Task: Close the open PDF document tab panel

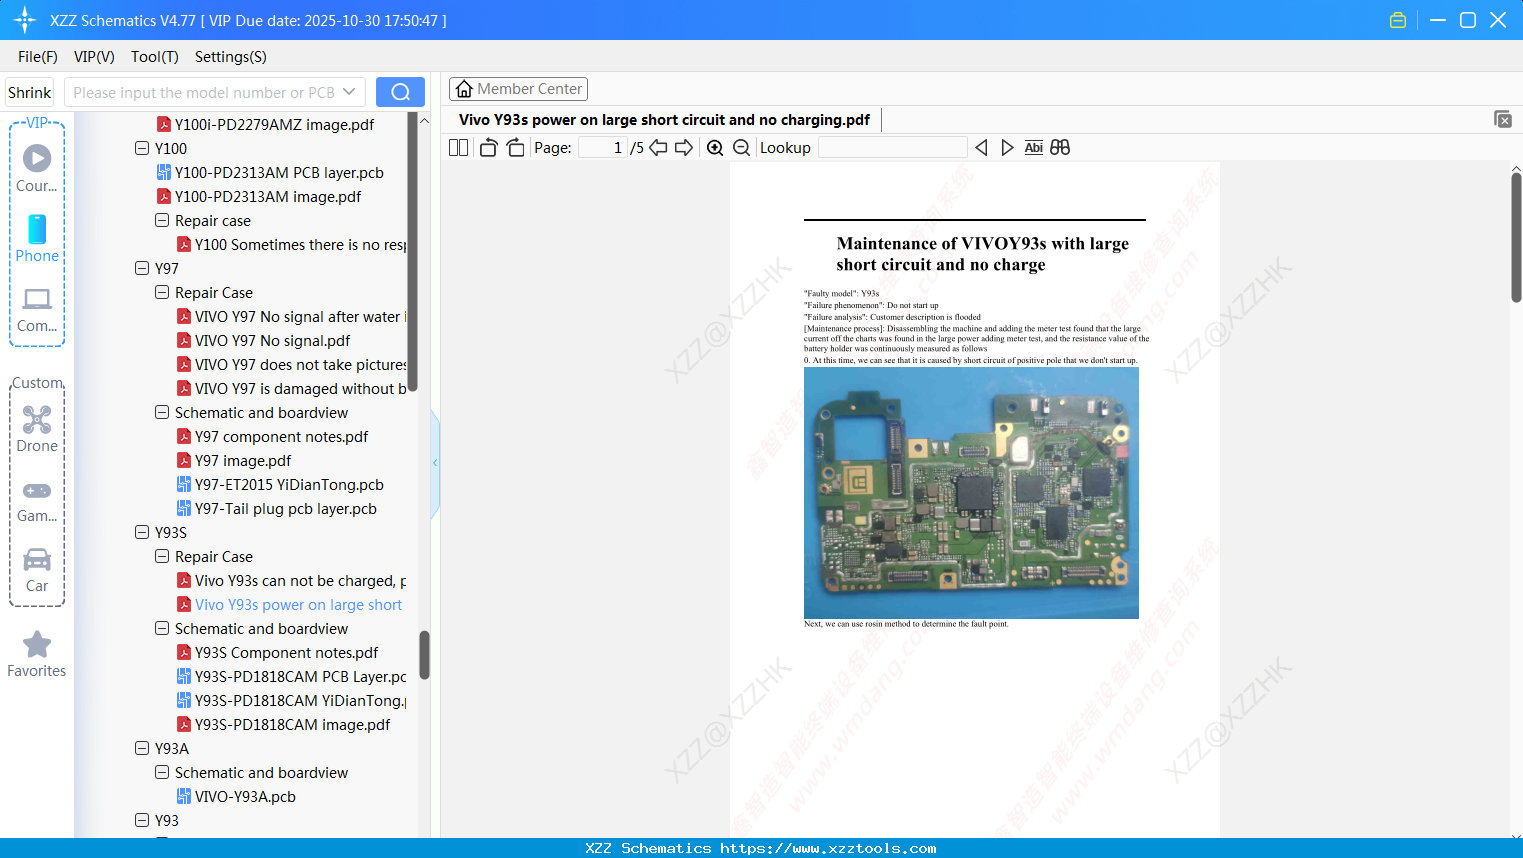Action: (x=1503, y=119)
